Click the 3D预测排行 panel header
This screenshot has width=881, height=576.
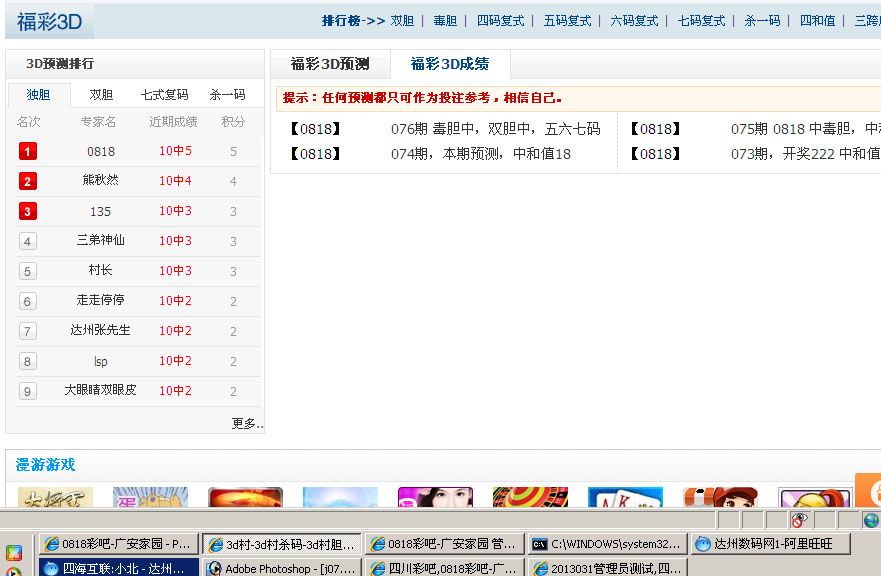click(x=60, y=64)
